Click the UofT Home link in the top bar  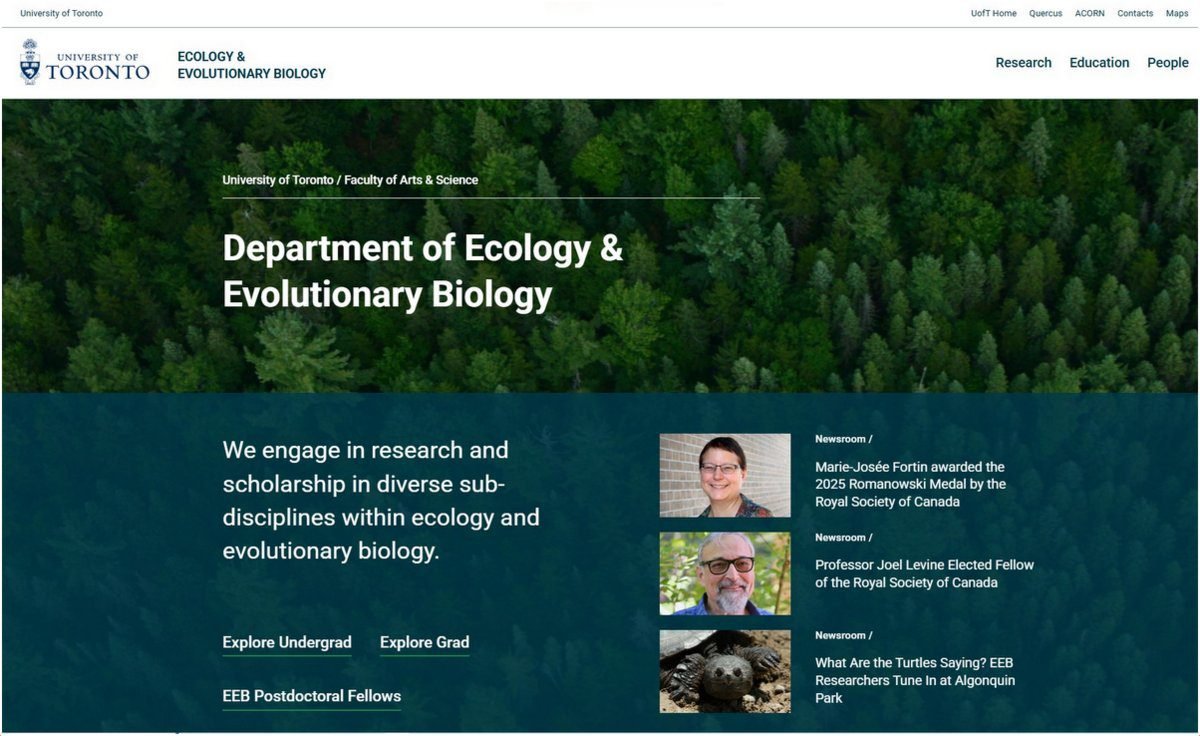point(993,13)
